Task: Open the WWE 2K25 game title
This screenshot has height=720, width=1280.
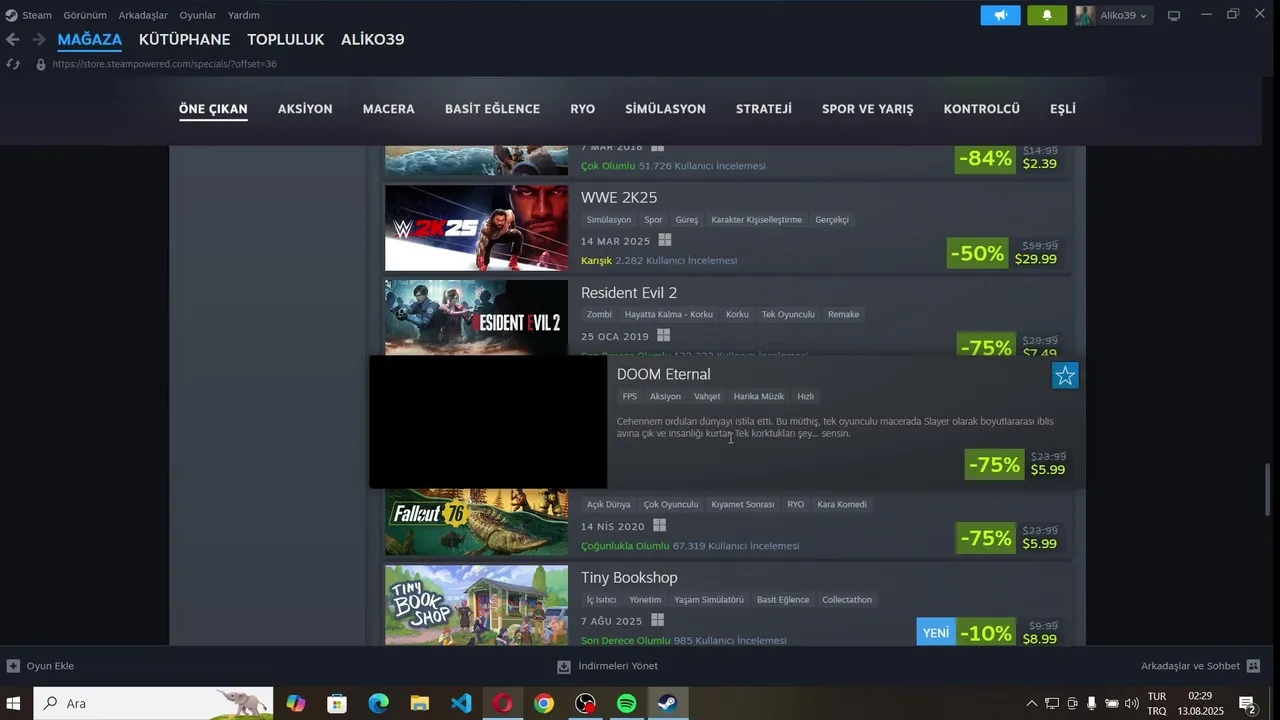Action: pos(619,197)
